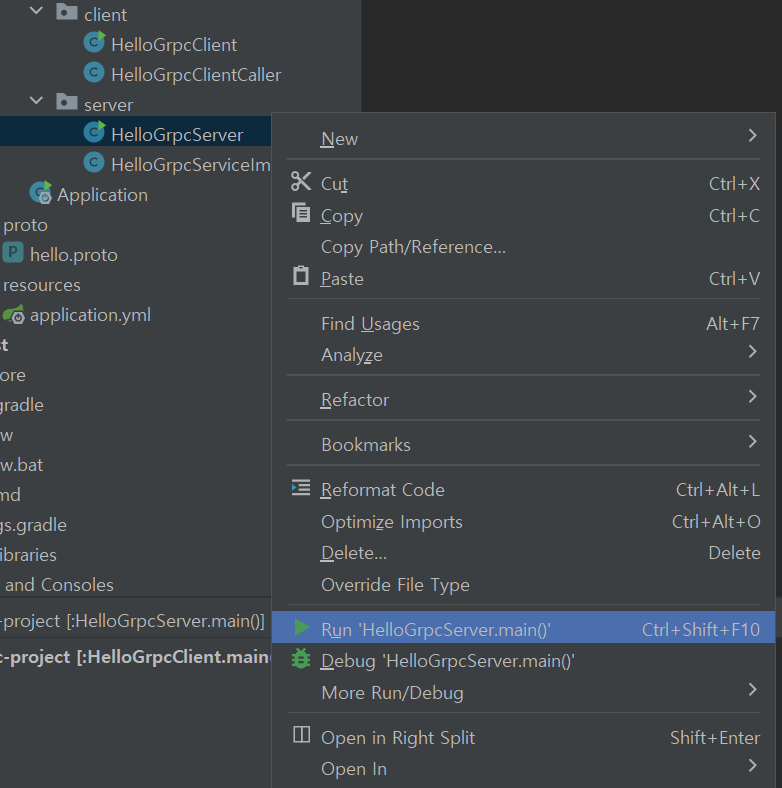Collapse the server folder chevron
The height and width of the screenshot is (788, 782).
click(x=37, y=100)
